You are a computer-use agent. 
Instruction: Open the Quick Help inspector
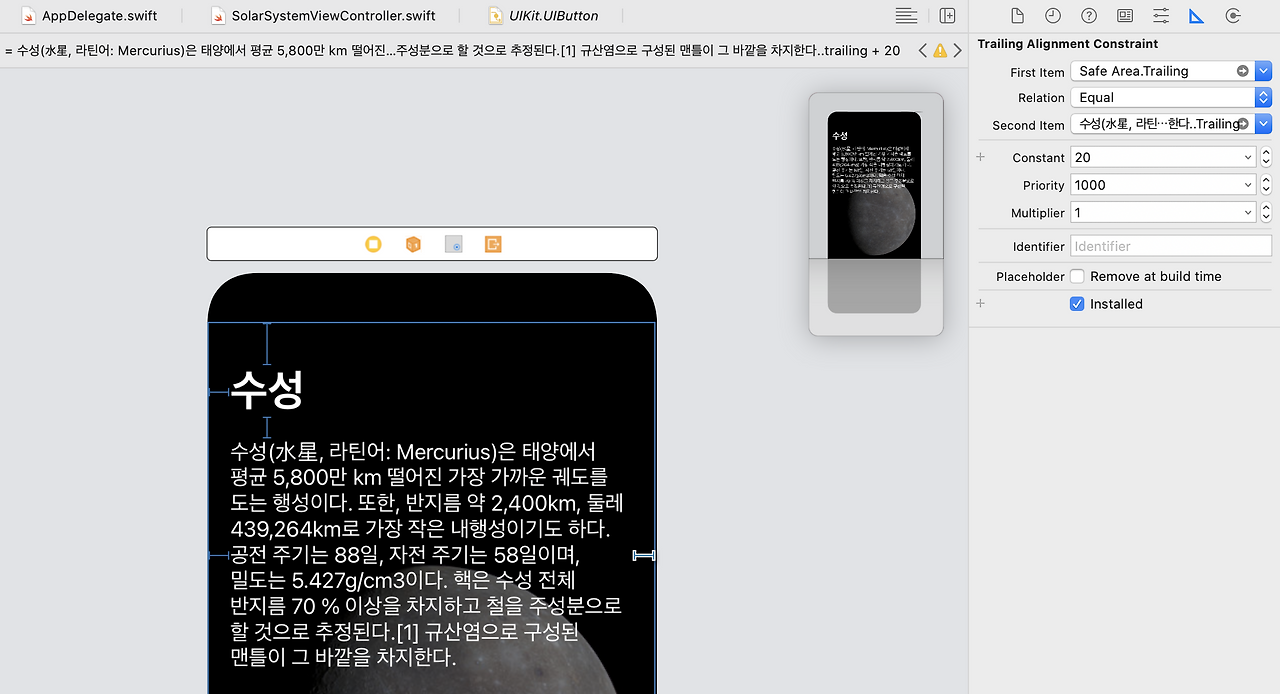[1089, 16]
